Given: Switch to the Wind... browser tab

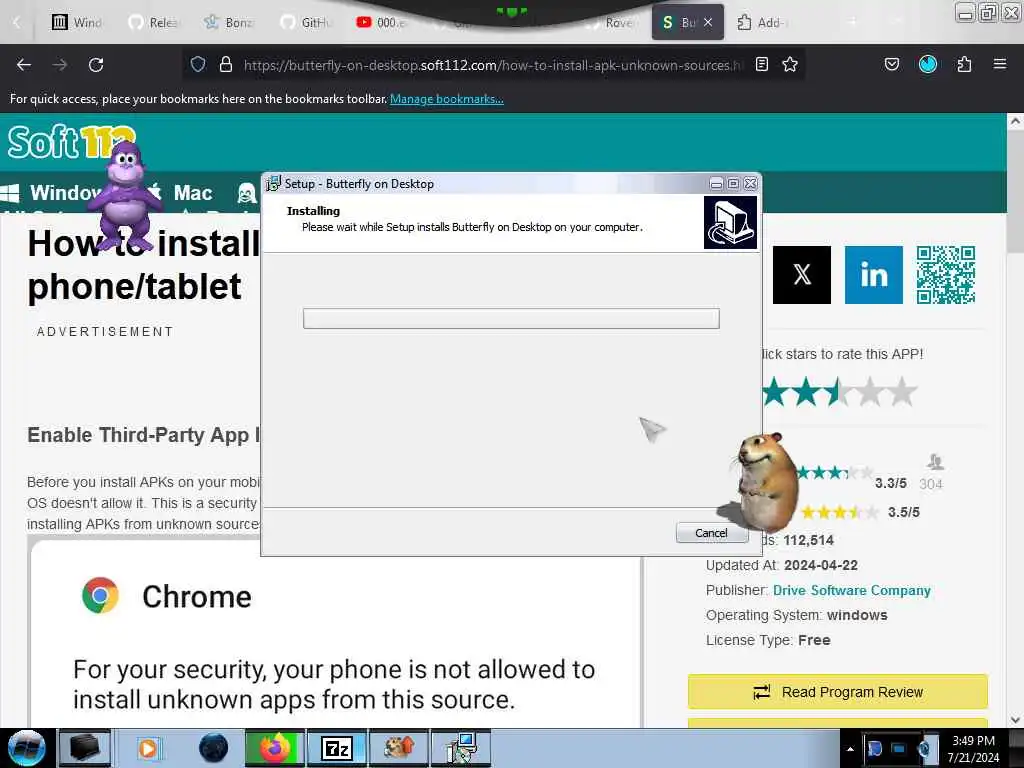Looking at the screenshot, I should 77,22.
